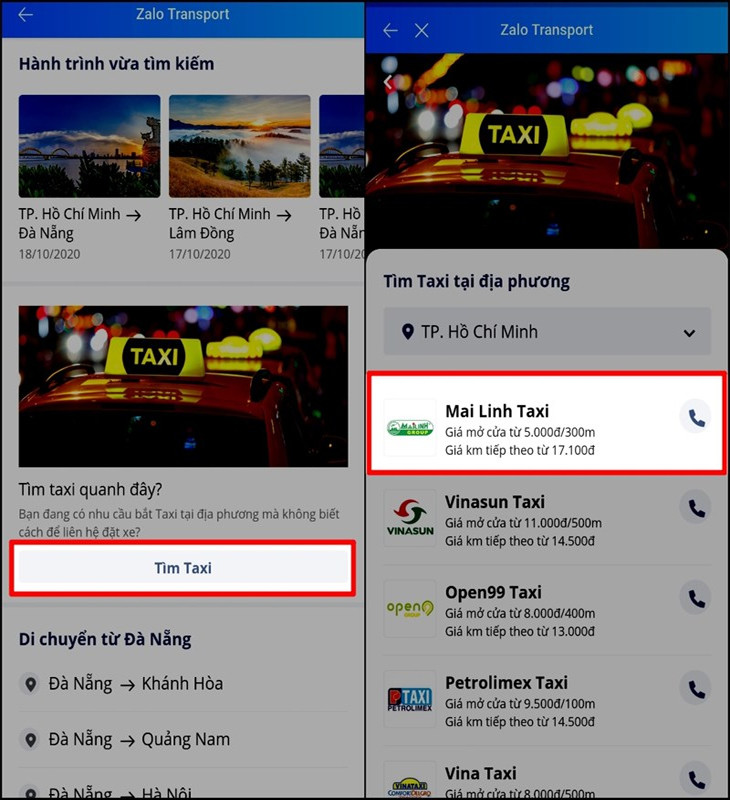
Task: Expand the location selector chevron arrow
Action: (689, 333)
